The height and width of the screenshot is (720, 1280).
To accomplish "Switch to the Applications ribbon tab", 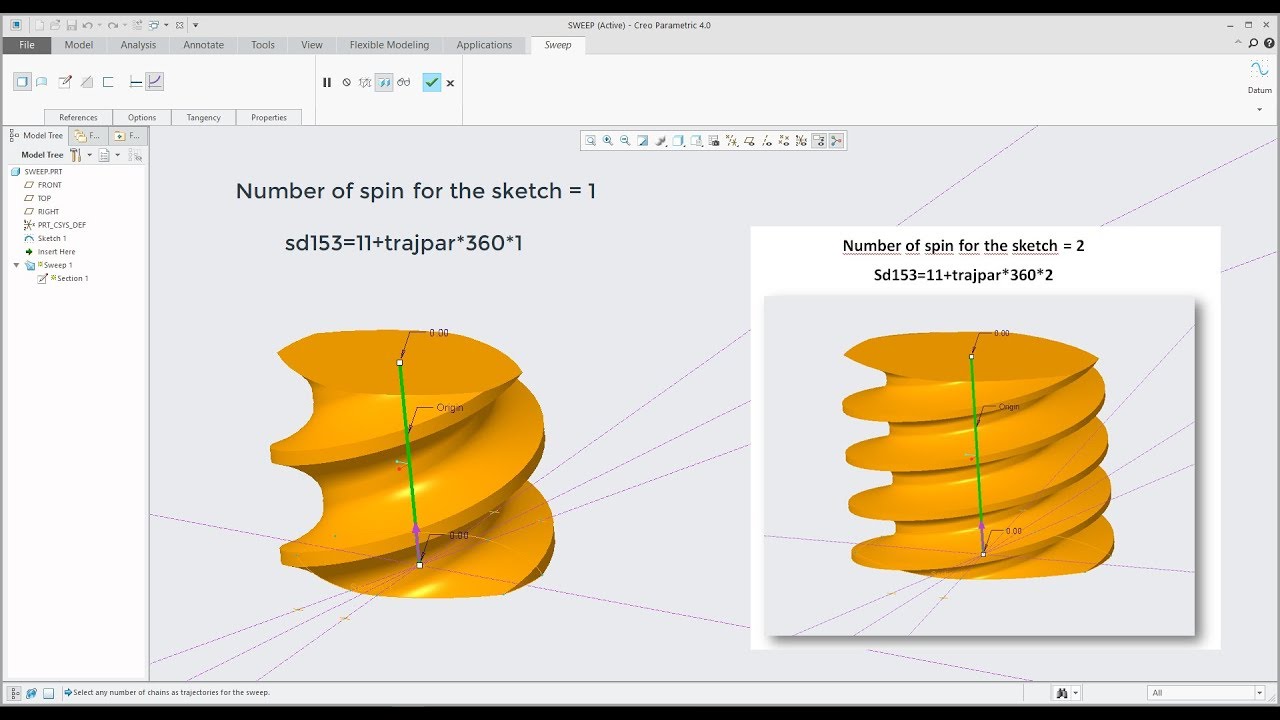I will point(484,45).
